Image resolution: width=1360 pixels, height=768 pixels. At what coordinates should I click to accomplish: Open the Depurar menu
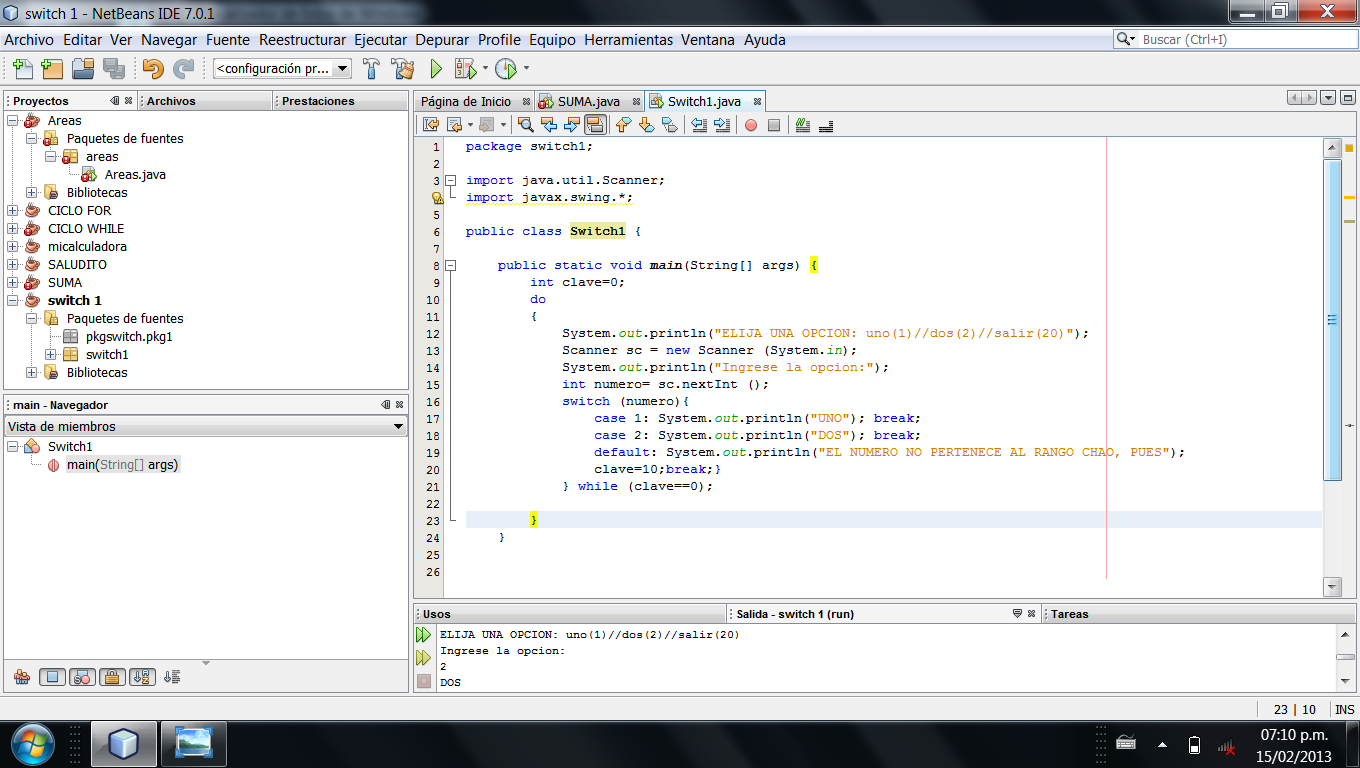point(442,40)
